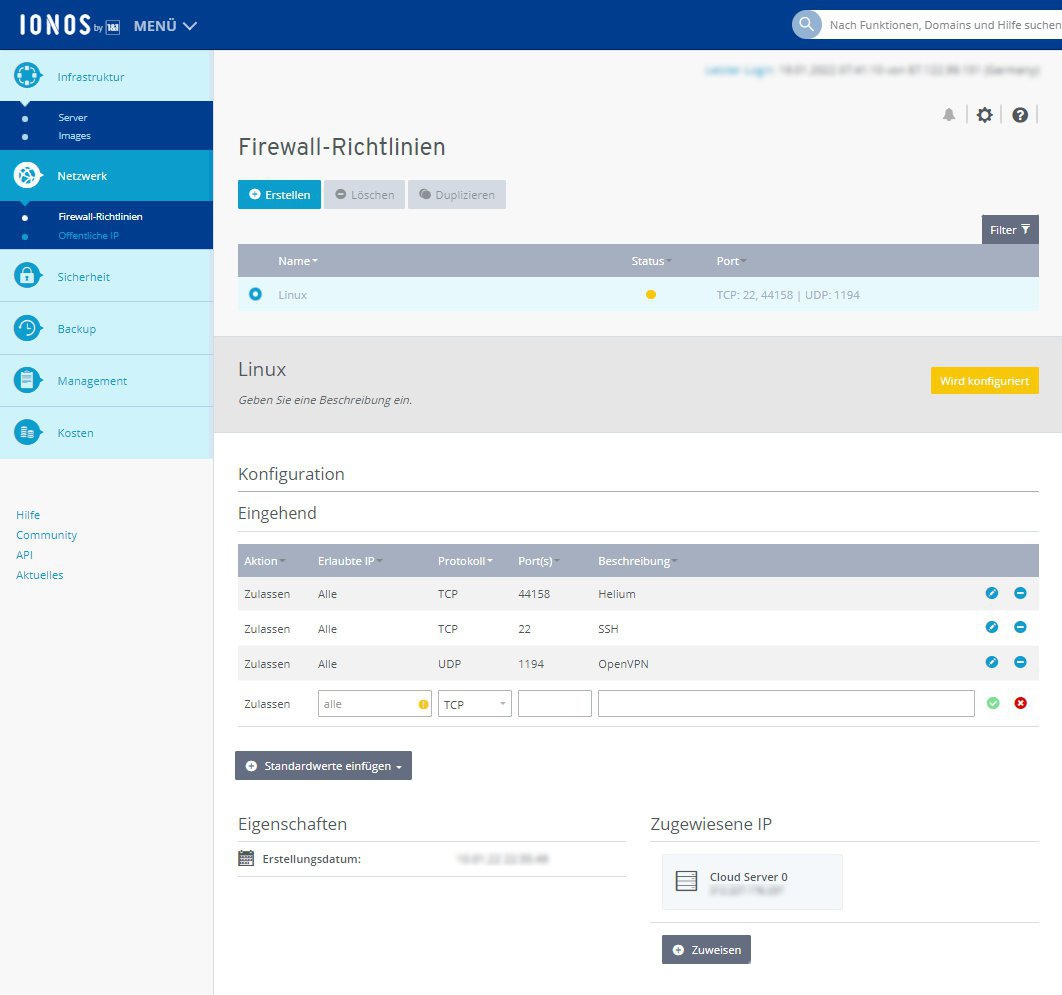The width and height of the screenshot is (1062, 995).
Task: Click the Port(s) input field
Action: [554, 704]
